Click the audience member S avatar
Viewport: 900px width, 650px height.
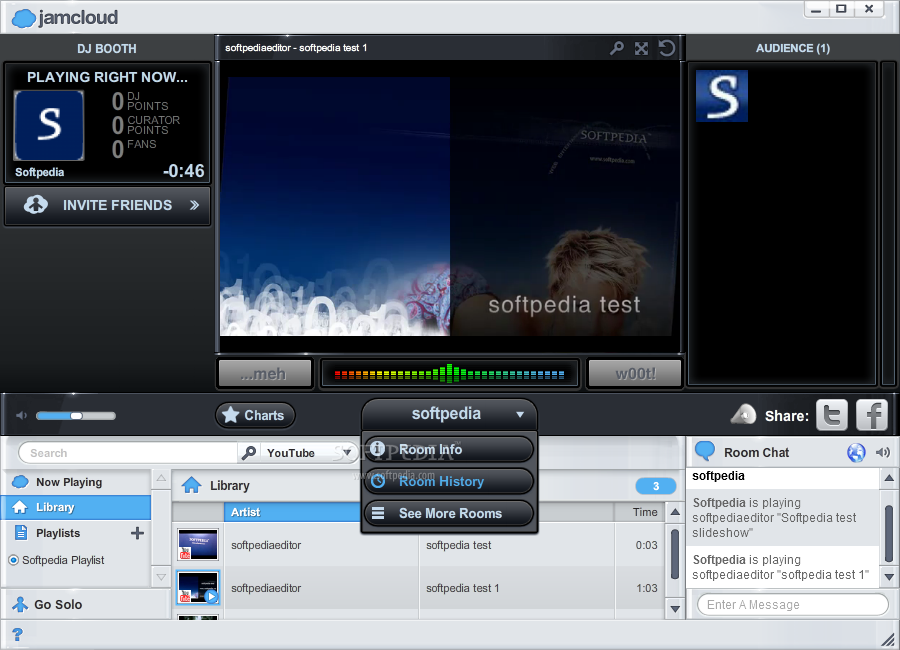coord(721,96)
